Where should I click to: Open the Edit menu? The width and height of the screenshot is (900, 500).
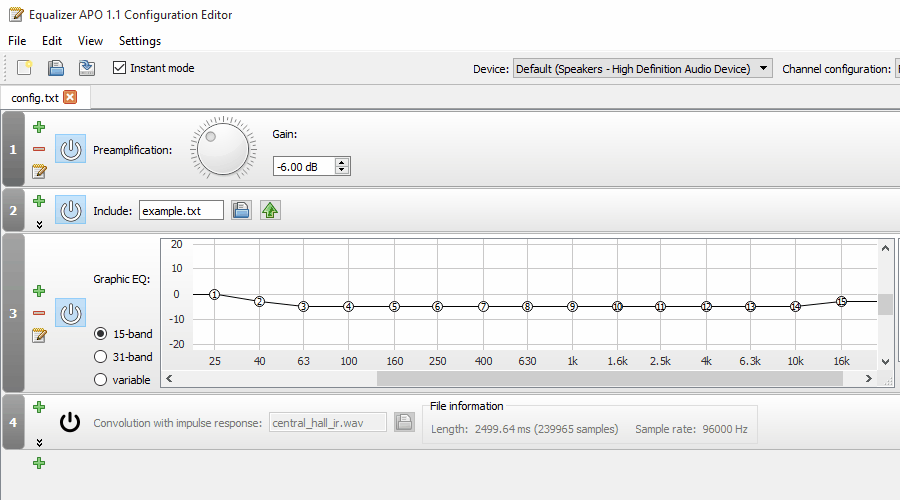point(52,41)
